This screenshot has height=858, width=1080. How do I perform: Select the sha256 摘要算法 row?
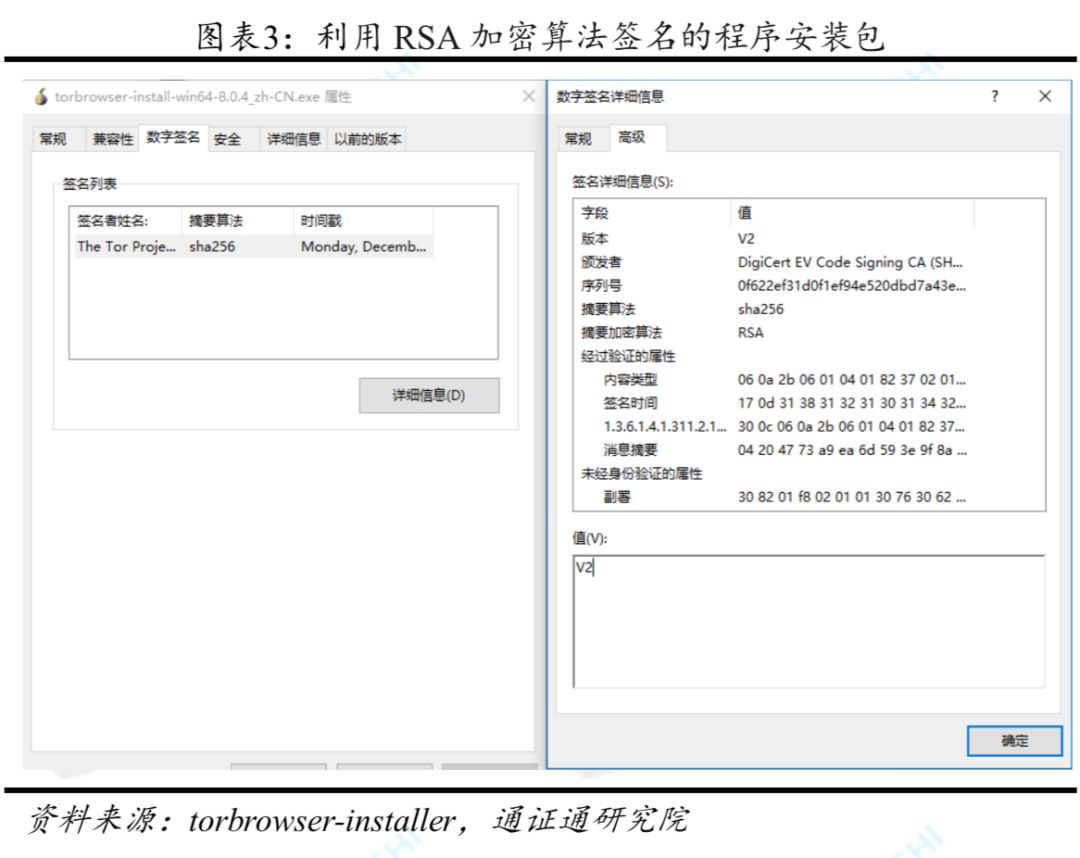click(x=700, y=309)
